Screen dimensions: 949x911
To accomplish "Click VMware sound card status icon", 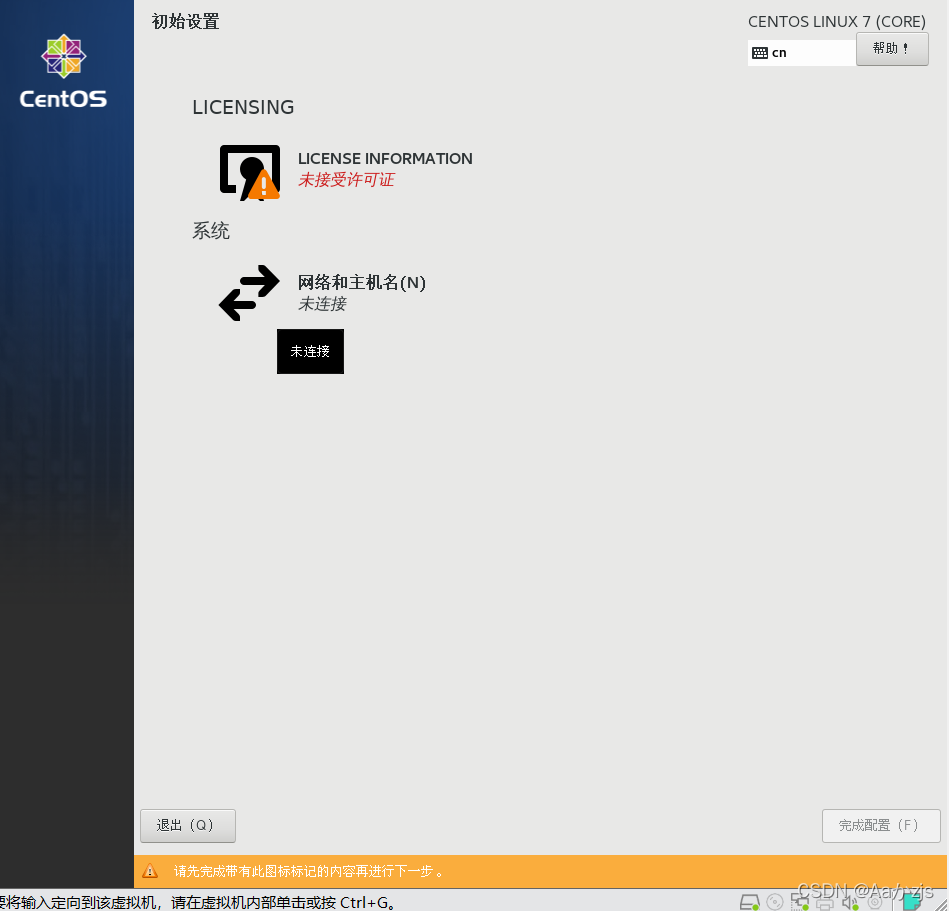I will tap(850, 902).
